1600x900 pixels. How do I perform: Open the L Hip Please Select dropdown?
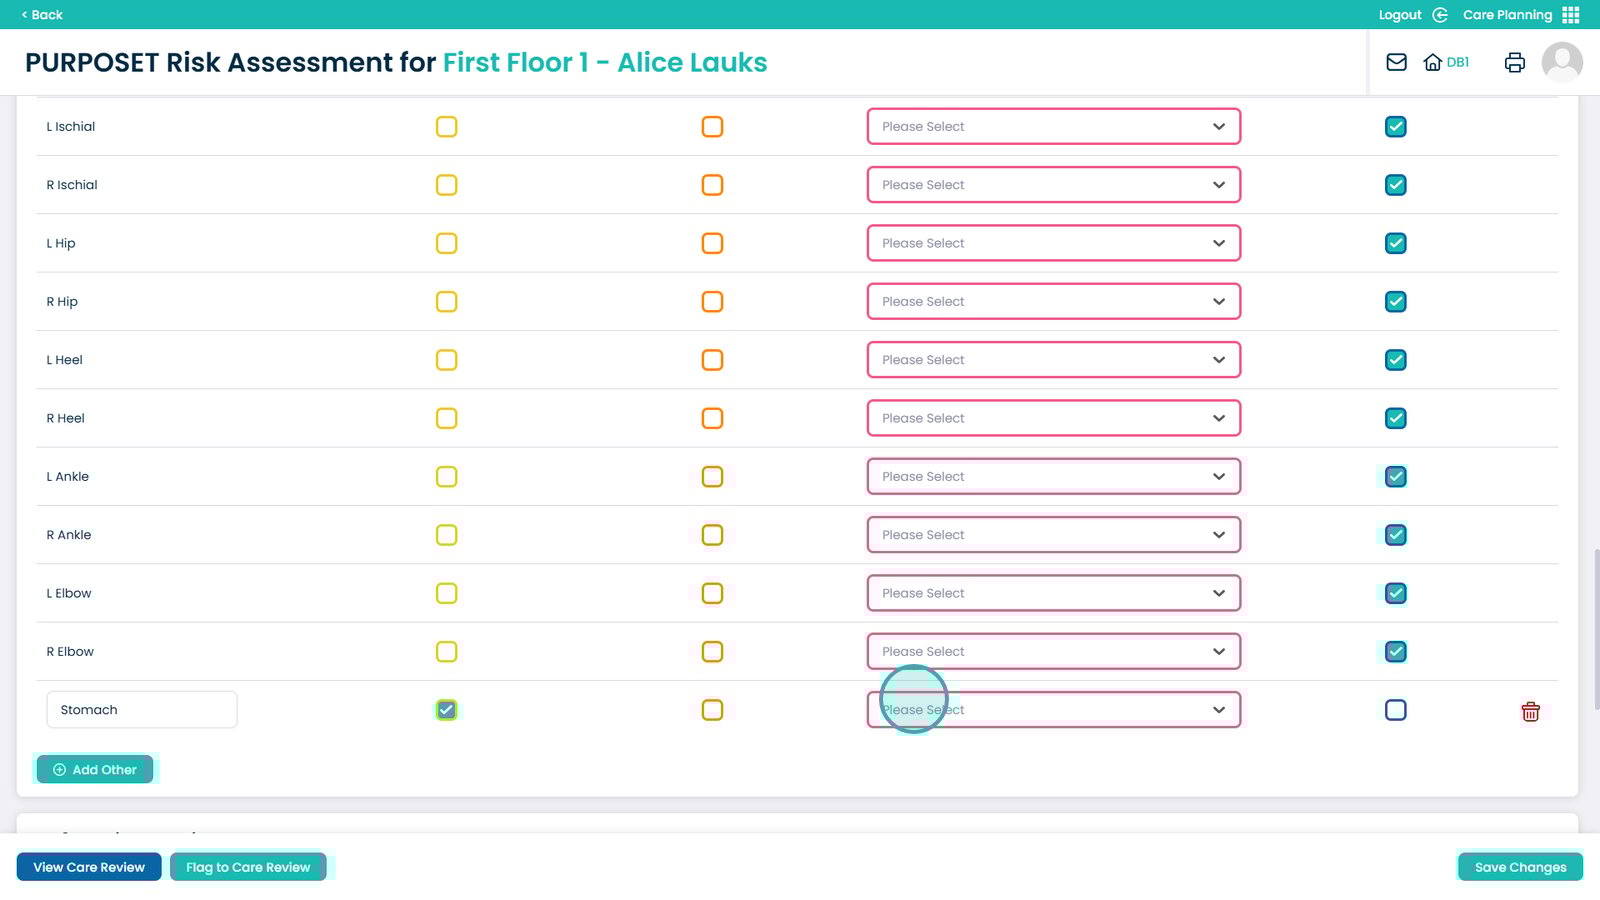[1053, 244]
